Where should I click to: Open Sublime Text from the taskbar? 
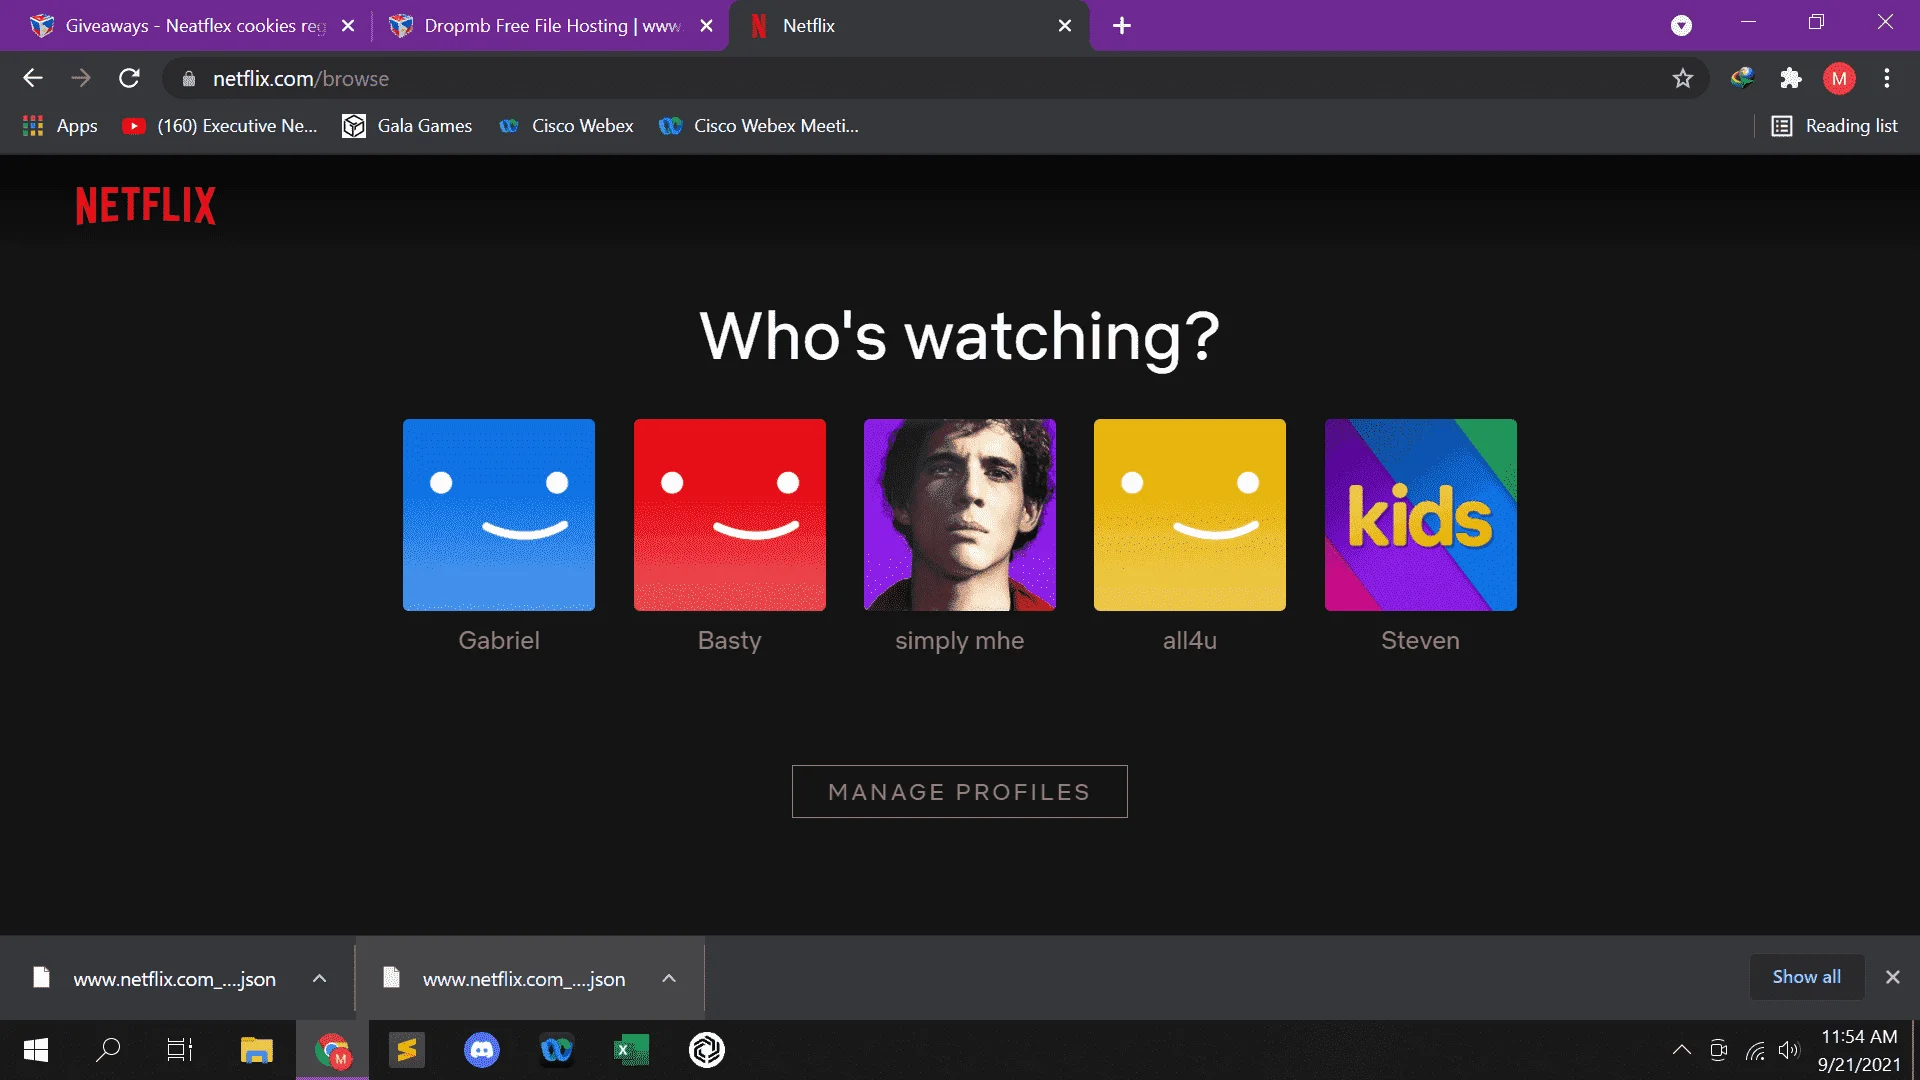click(407, 1050)
